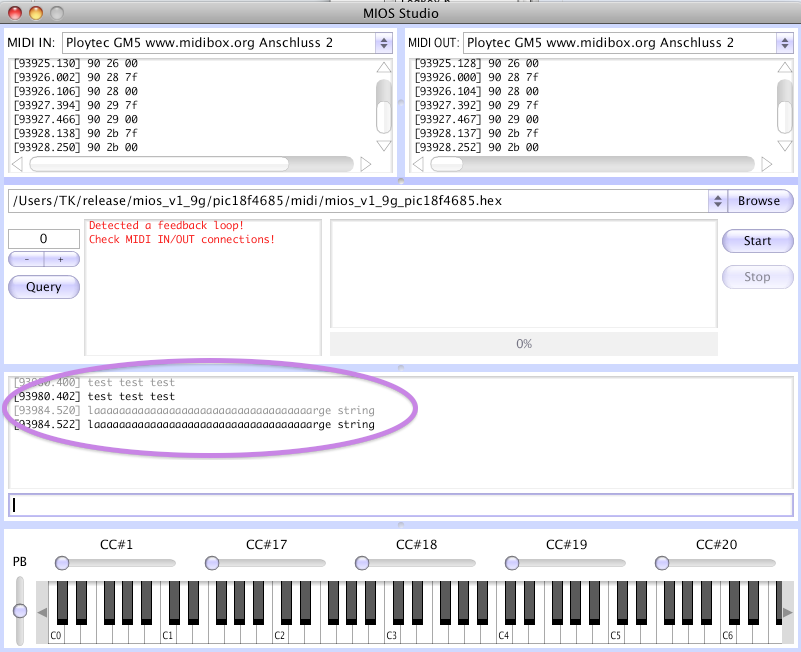Click 'Detected a feedback loop!' message
This screenshot has height=652, width=801.
tap(166, 225)
